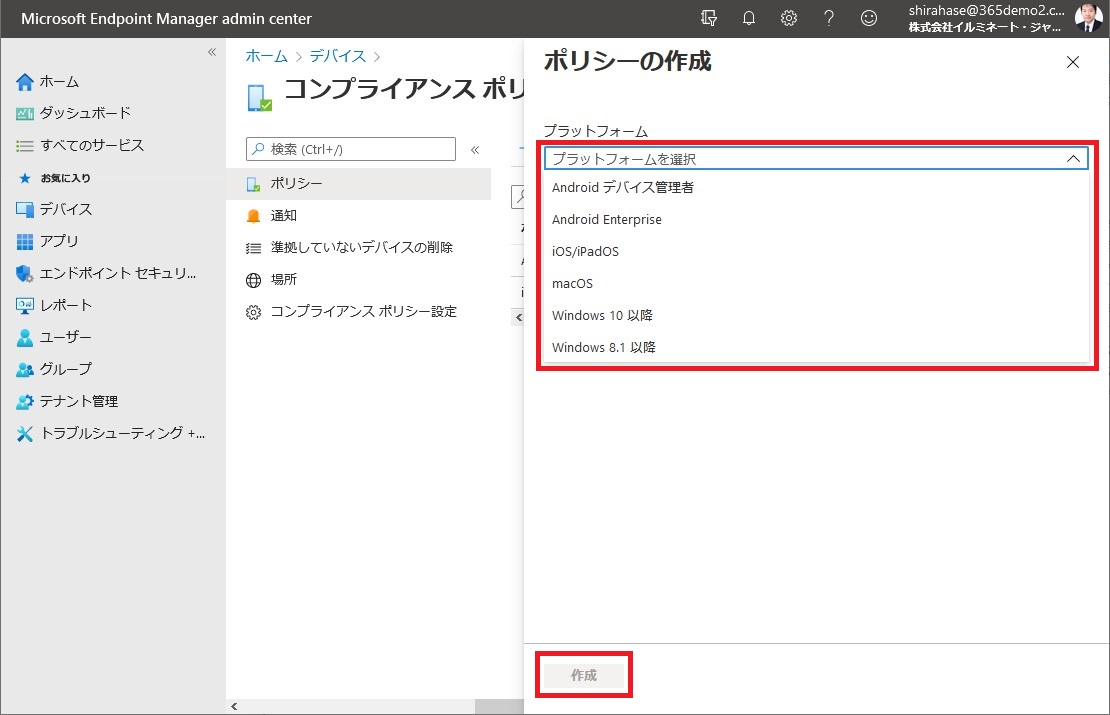Open the notifications bell
Viewport: 1110px width, 715px height.
[749, 18]
